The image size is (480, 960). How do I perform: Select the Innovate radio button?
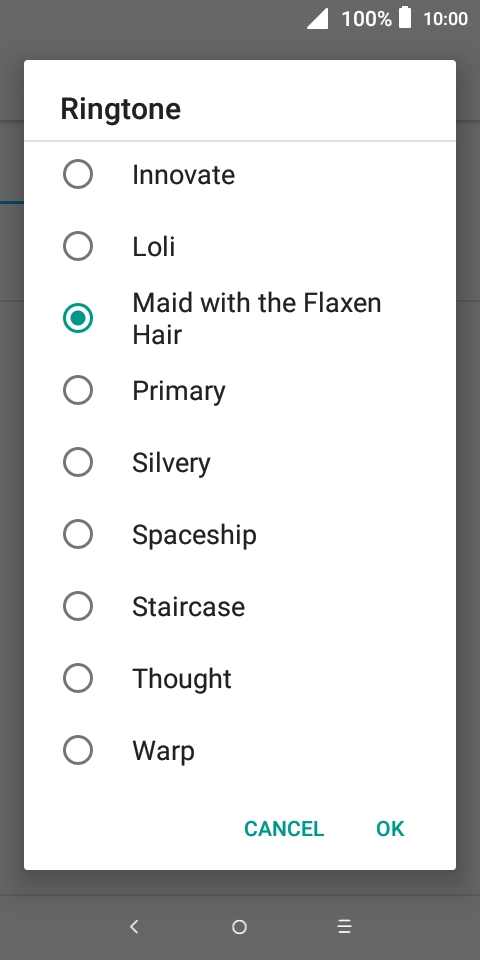[78, 174]
